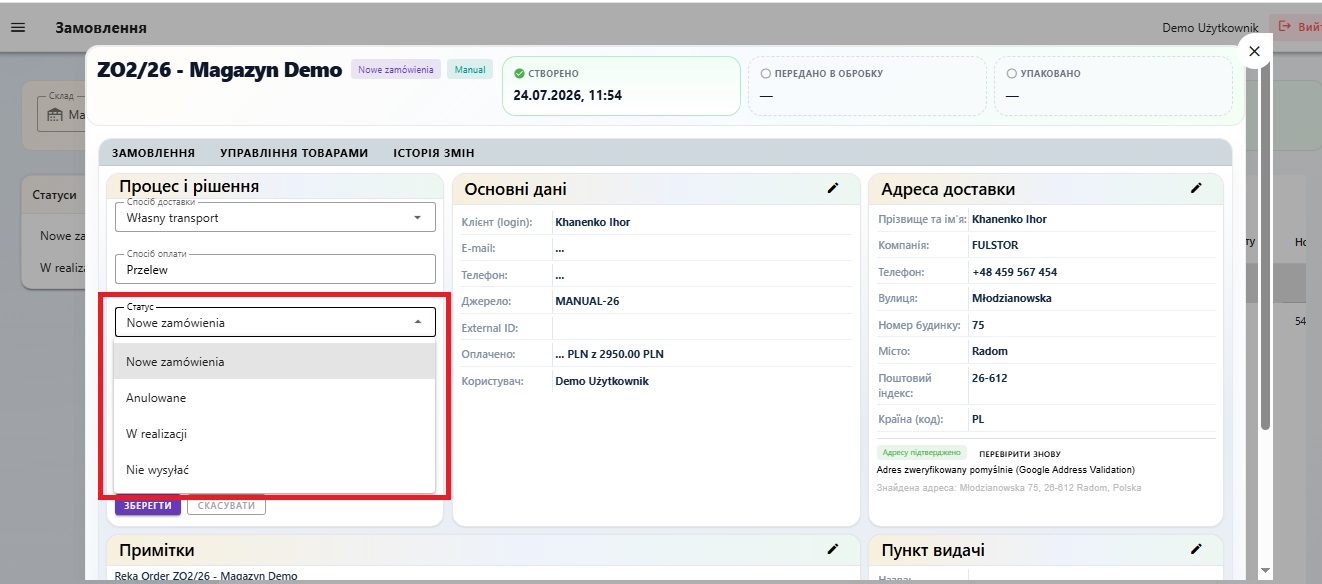Image resolution: width=1322 pixels, height=584 pixels.
Task: Click the city value Radom
Action: pyautogui.click(x=990, y=351)
